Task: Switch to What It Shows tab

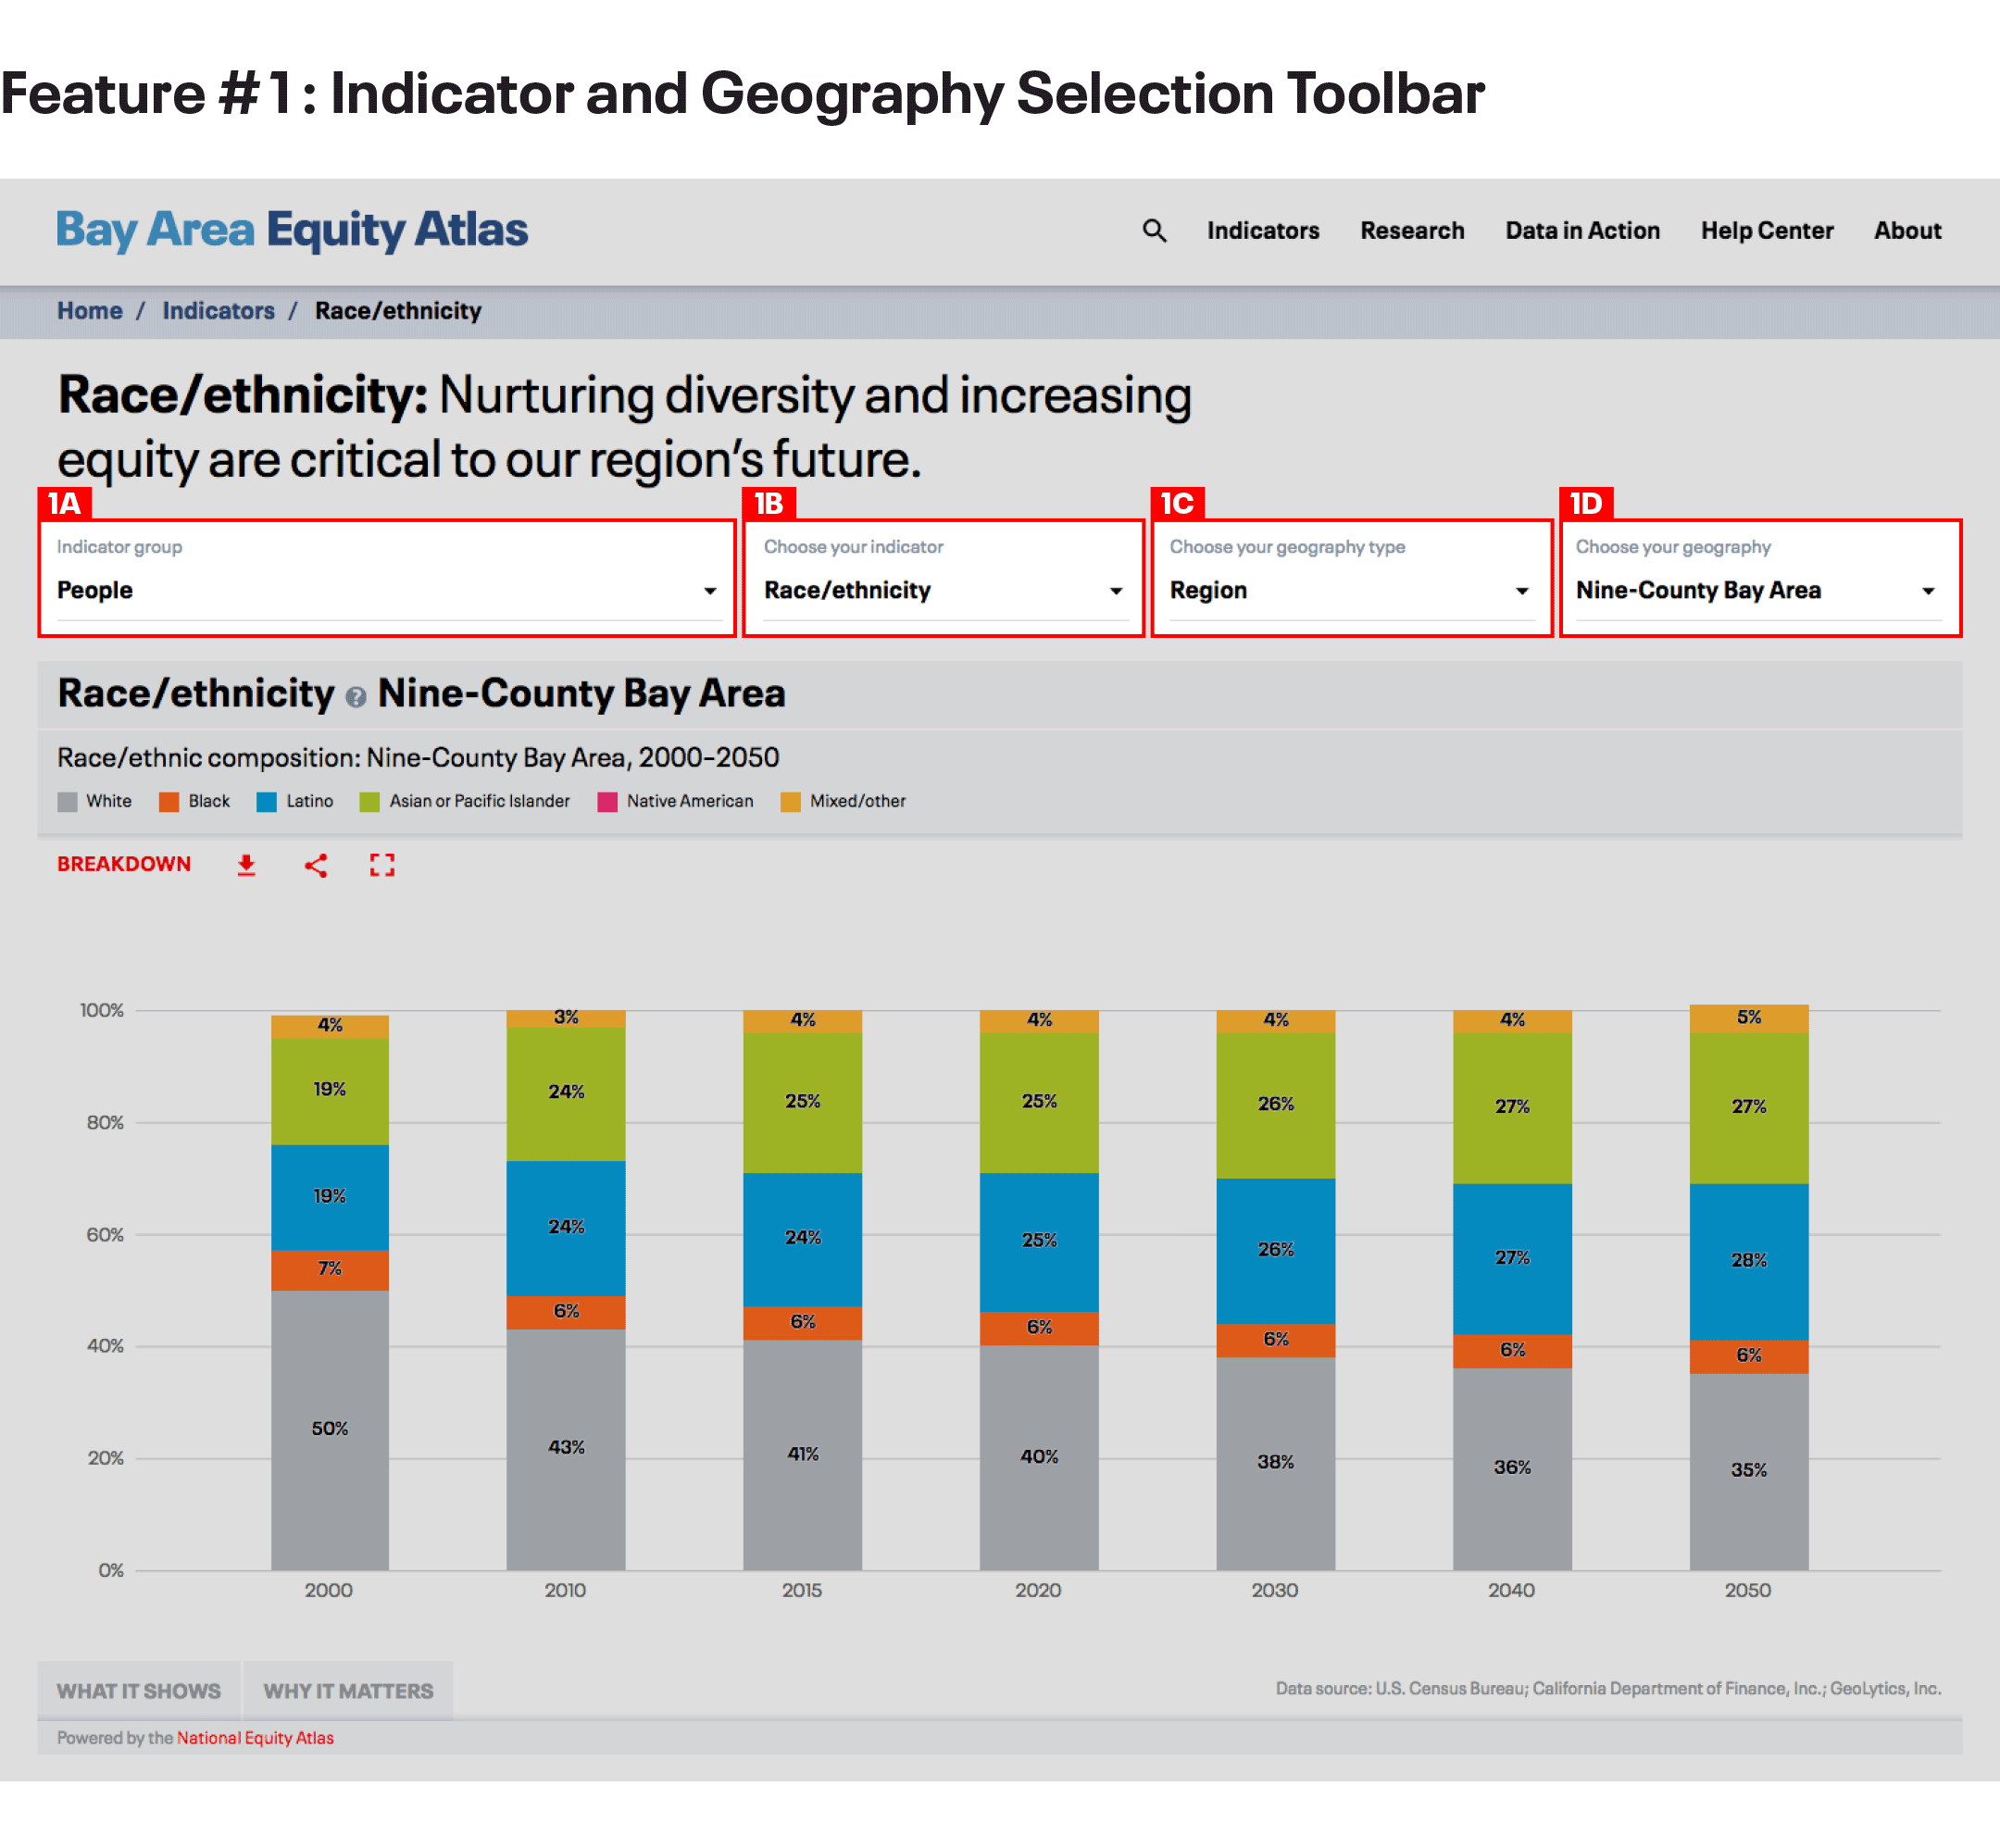Action: point(139,1691)
